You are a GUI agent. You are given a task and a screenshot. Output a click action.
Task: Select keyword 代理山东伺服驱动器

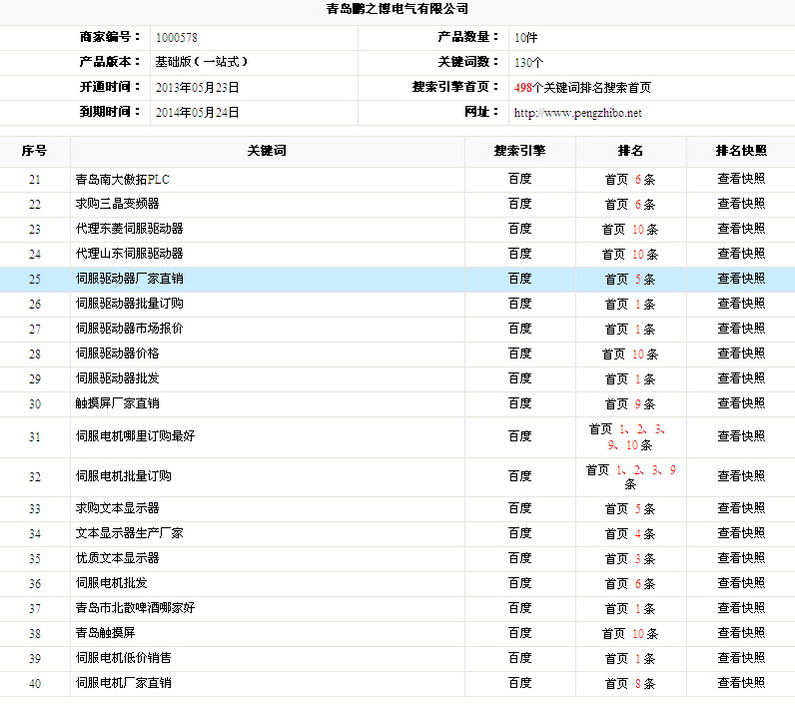[129, 253]
